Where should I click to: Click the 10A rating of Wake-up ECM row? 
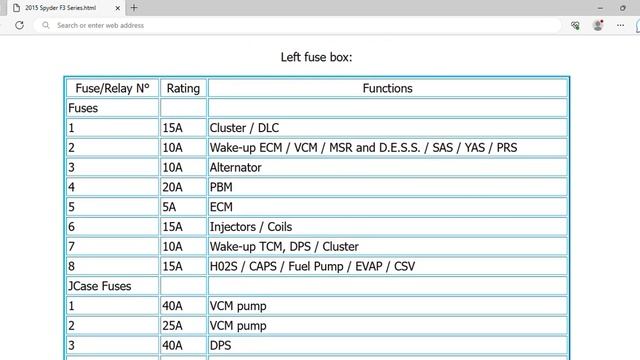tap(183, 147)
